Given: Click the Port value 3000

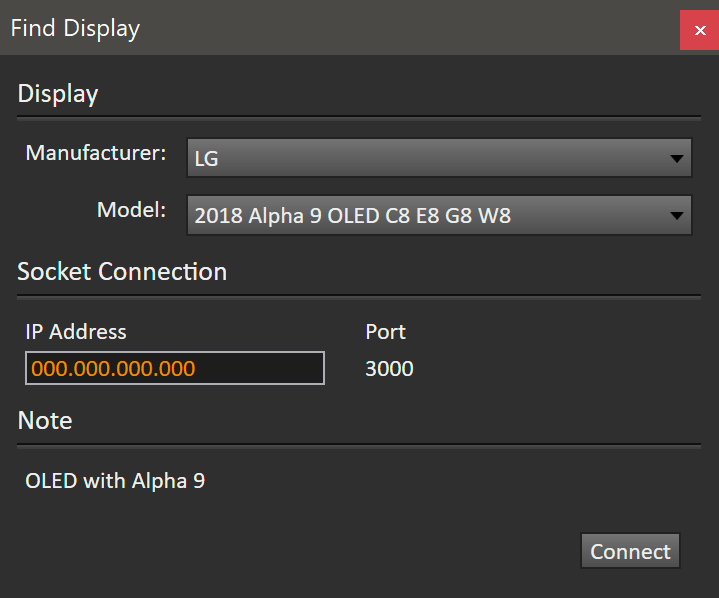Looking at the screenshot, I should click(389, 369).
